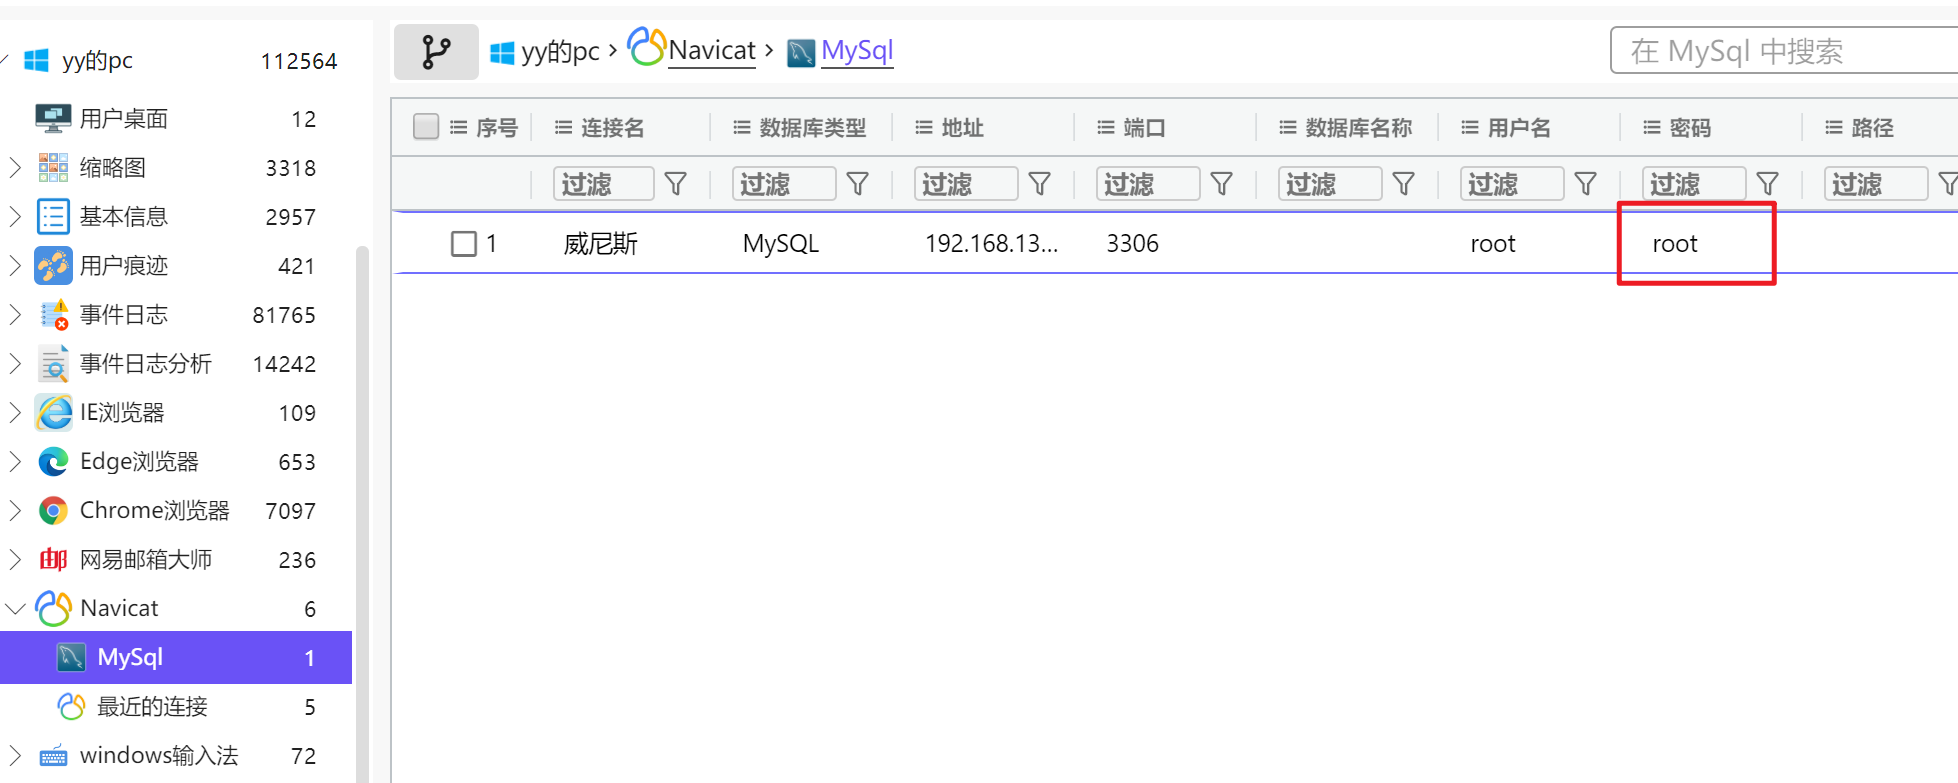Select the MySql item in sidebar tree
This screenshot has height=783, width=1958.
point(176,657)
